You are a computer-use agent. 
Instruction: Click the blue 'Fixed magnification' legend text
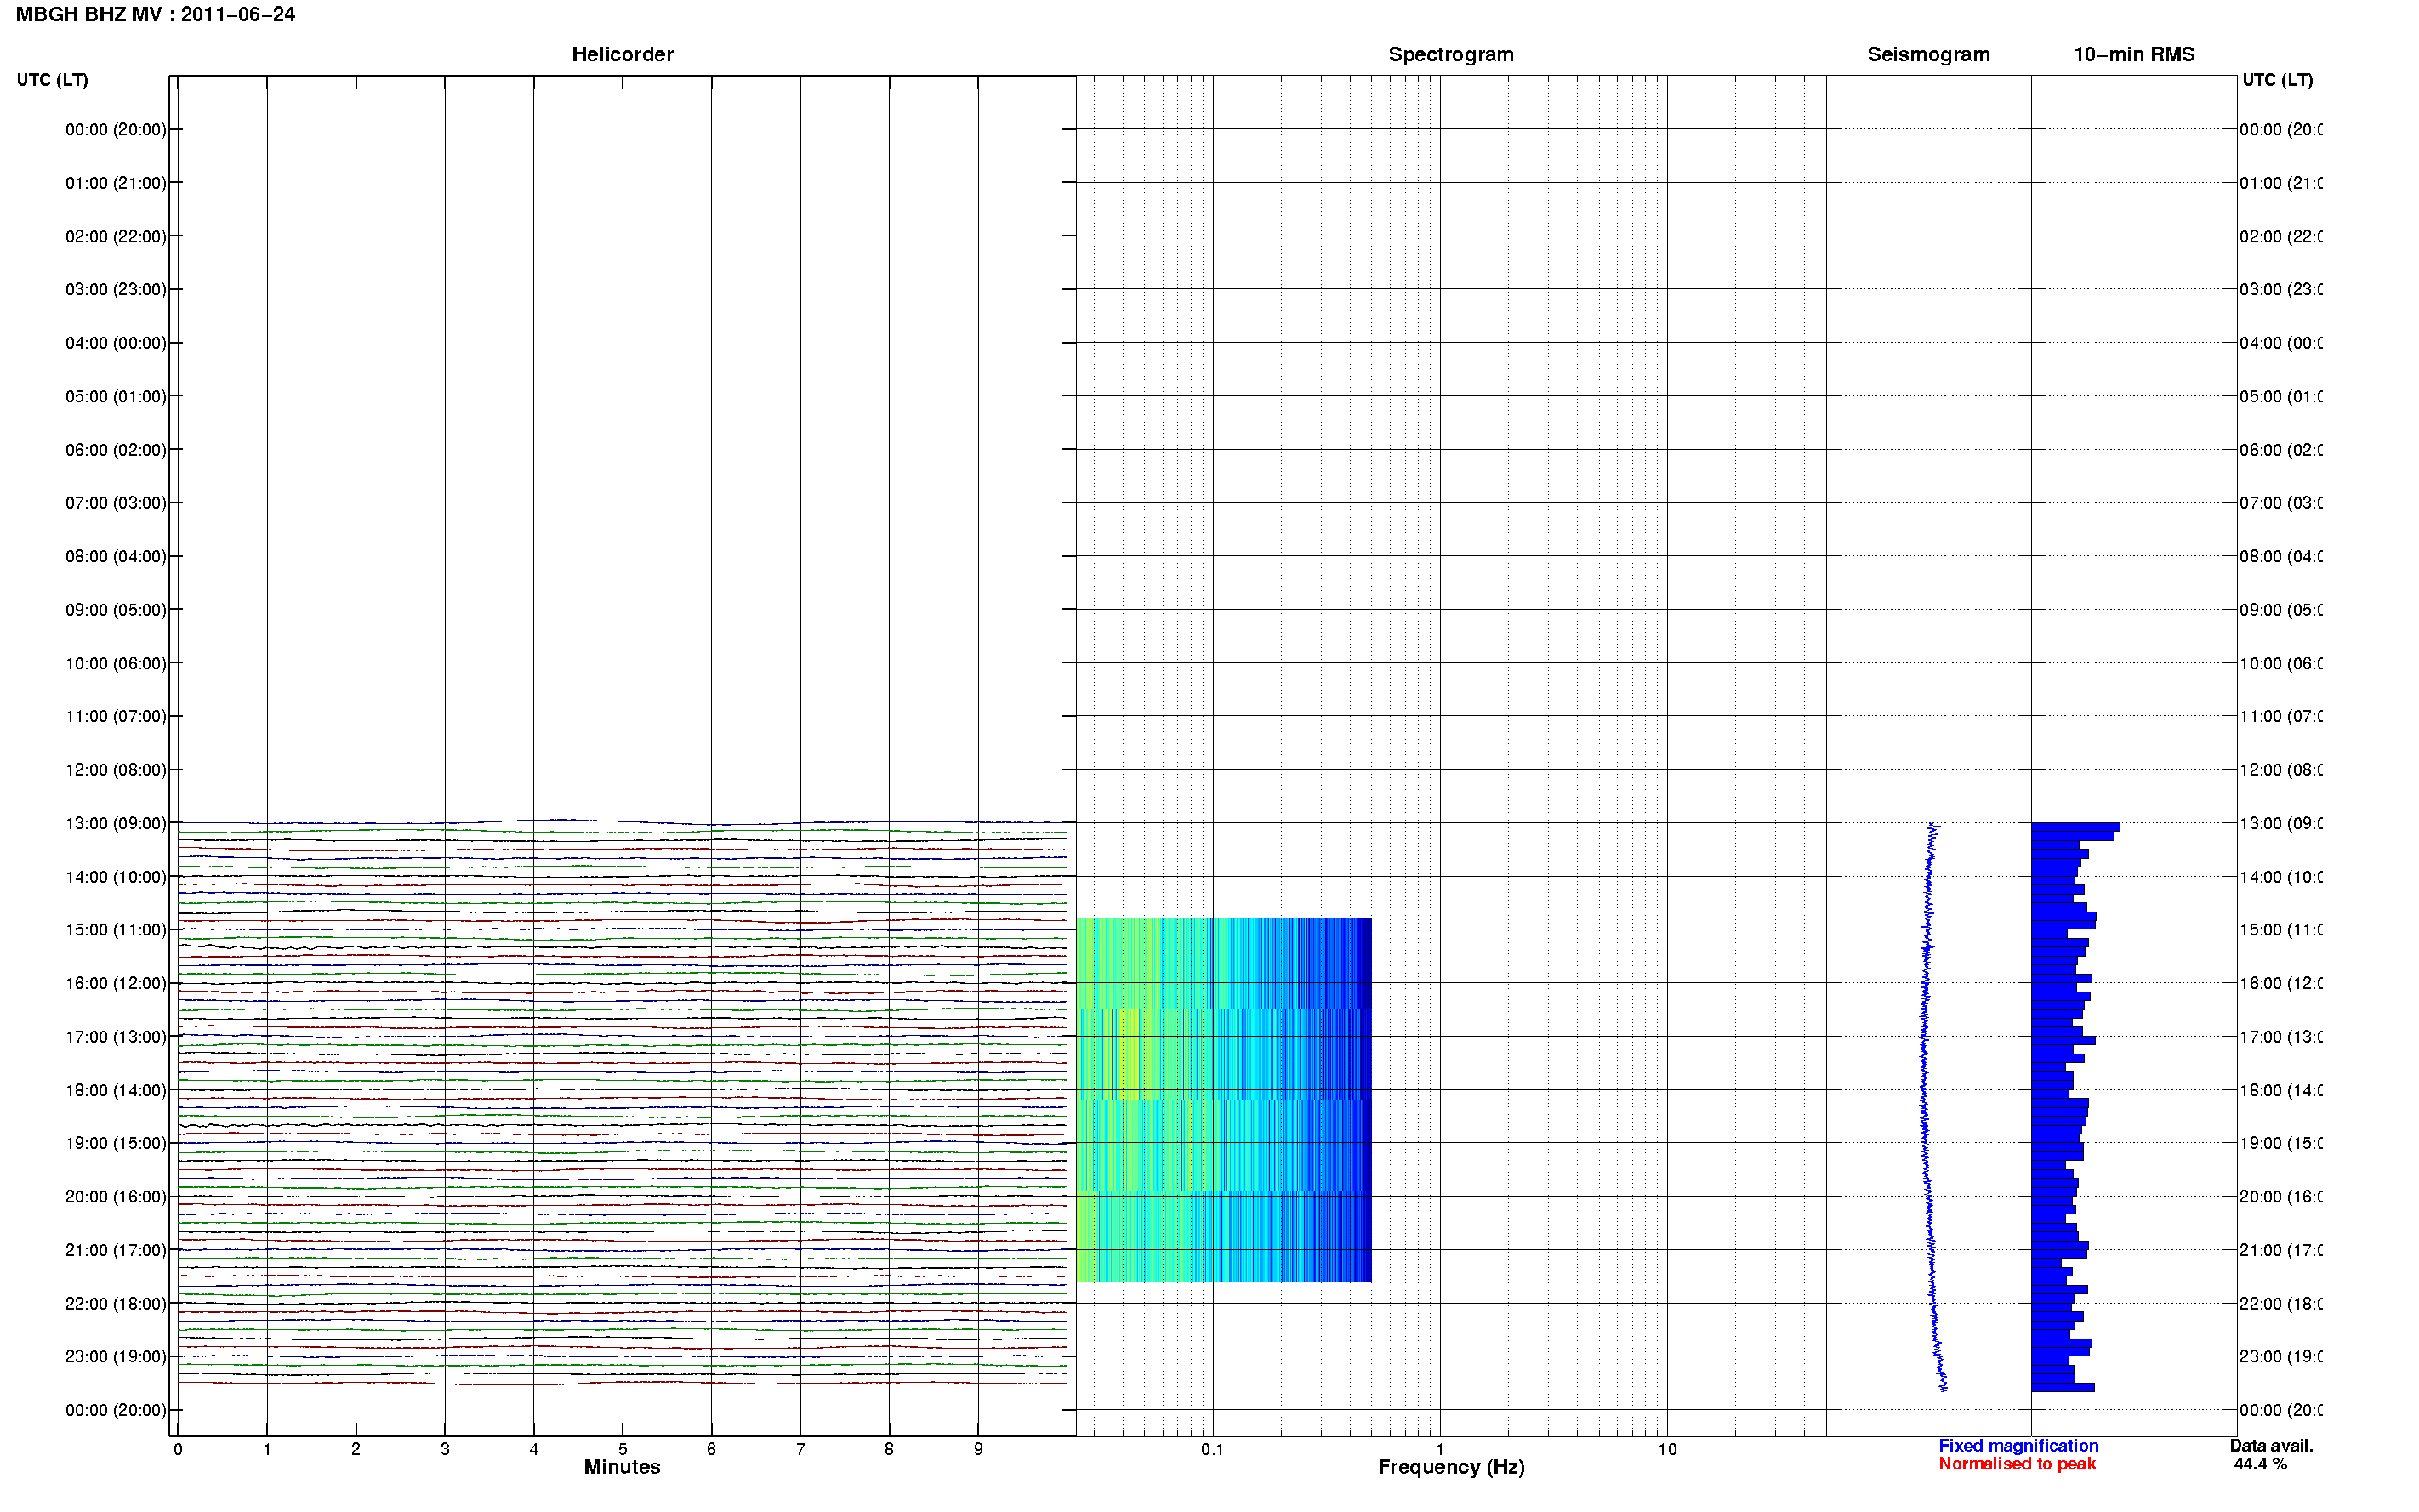tap(2018, 1446)
